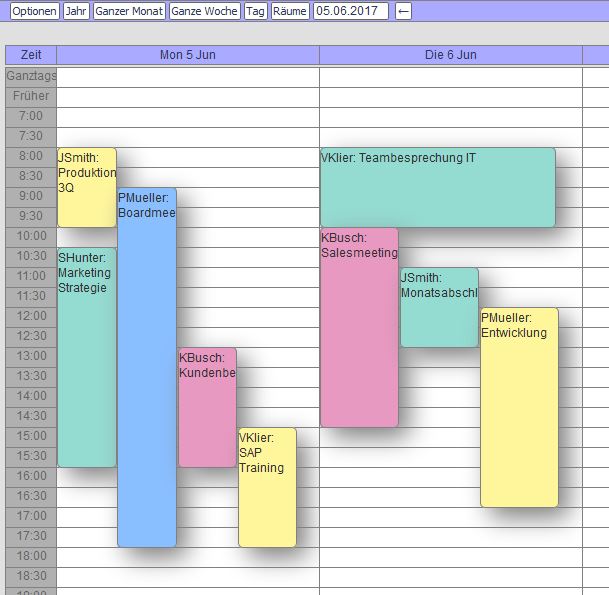Open PMueller Entwicklung appointment

519,407
